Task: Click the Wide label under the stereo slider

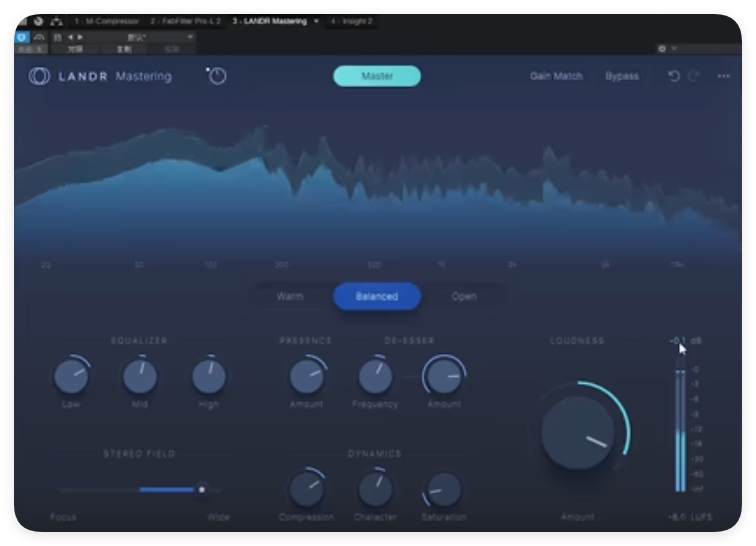Action: [x=218, y=517]
